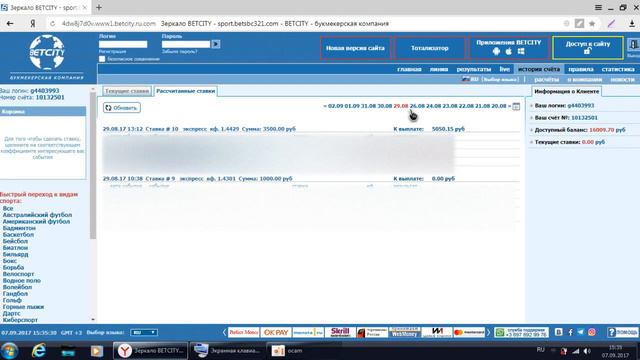Click the browser downloads arrow icon
This screenshot has height=360, width=640.
(x=632, y=24)
